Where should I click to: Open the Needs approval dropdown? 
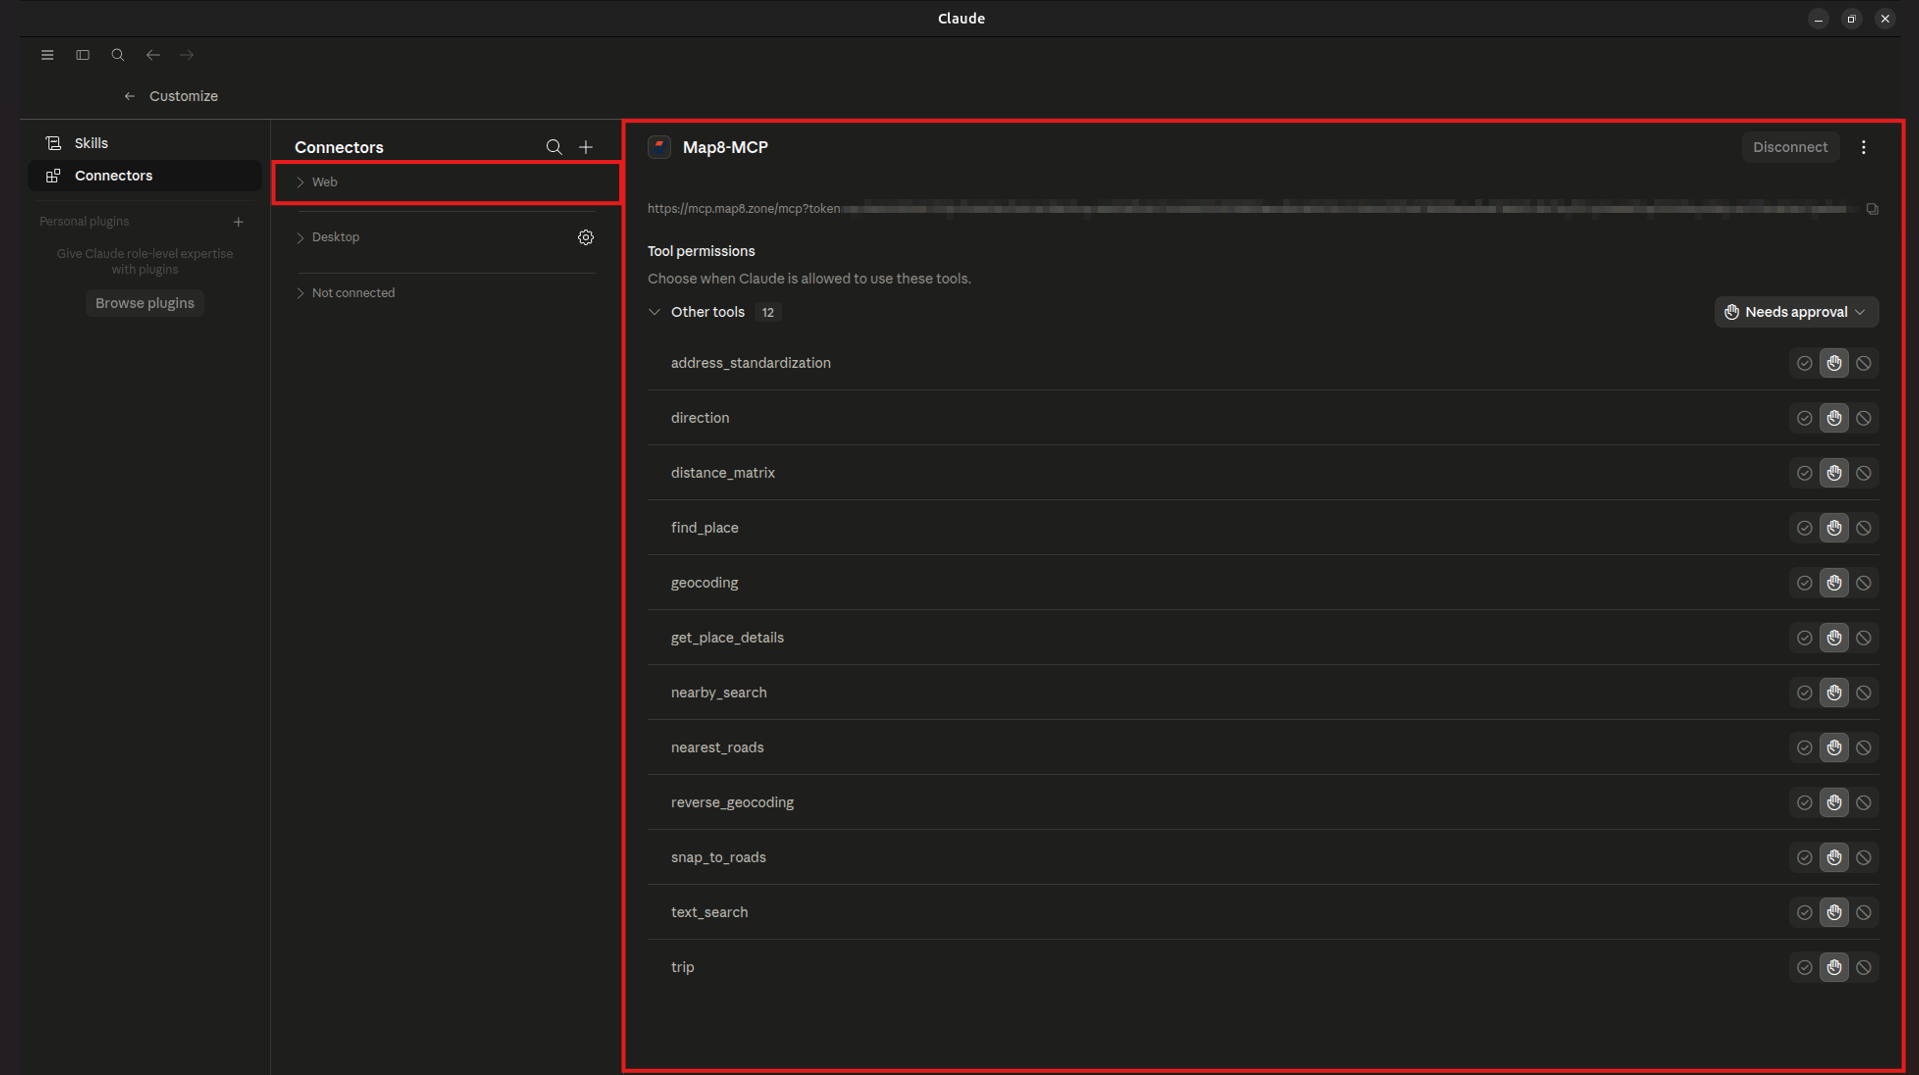(1796, 312)
